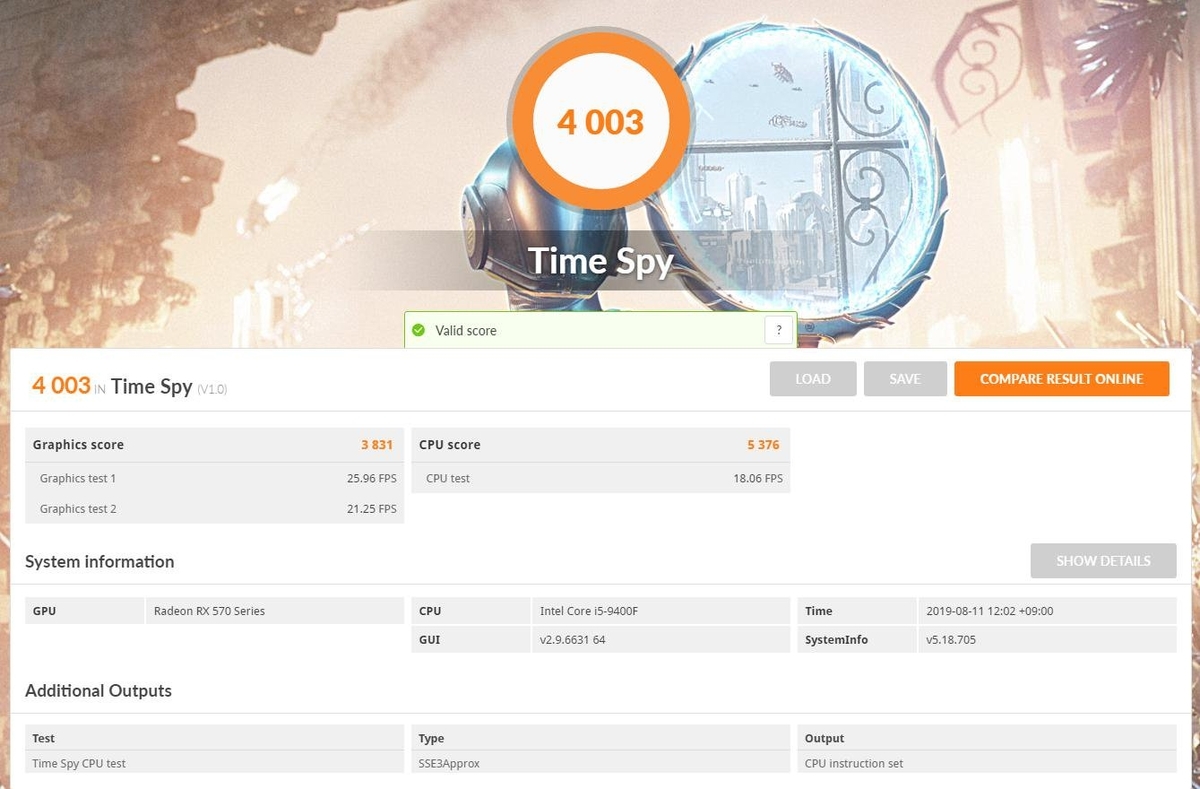
Task: Click the 4 003 score in the result header
Action: point(61,385)
